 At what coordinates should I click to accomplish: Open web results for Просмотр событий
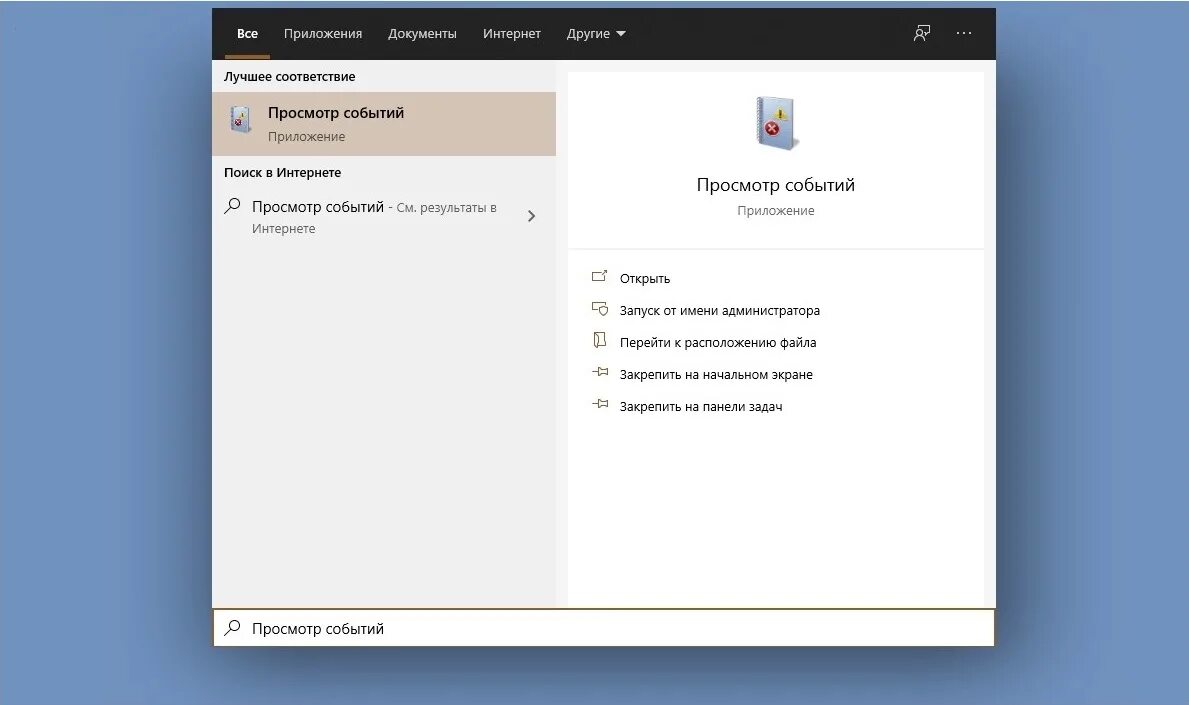point(384,217)
